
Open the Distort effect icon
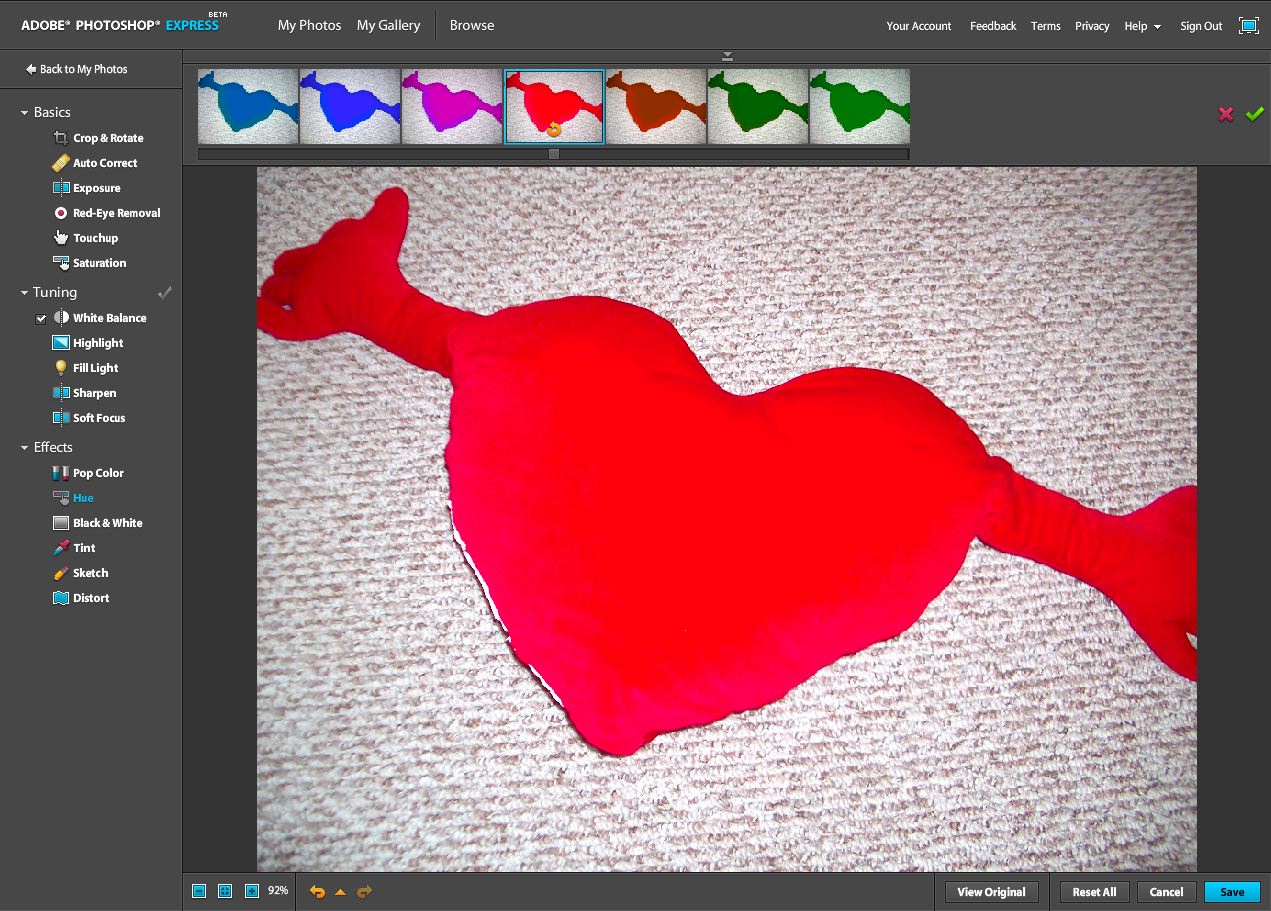click(60, 598)
